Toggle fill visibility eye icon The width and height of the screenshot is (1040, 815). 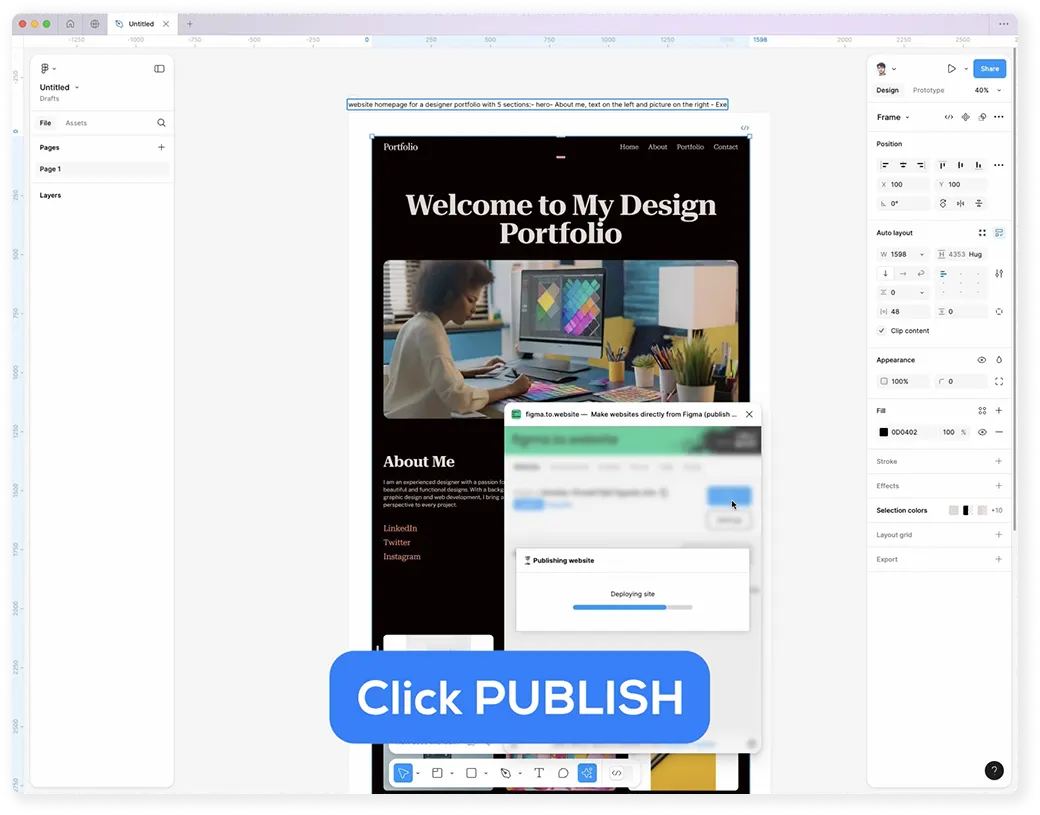pos(982,432)
